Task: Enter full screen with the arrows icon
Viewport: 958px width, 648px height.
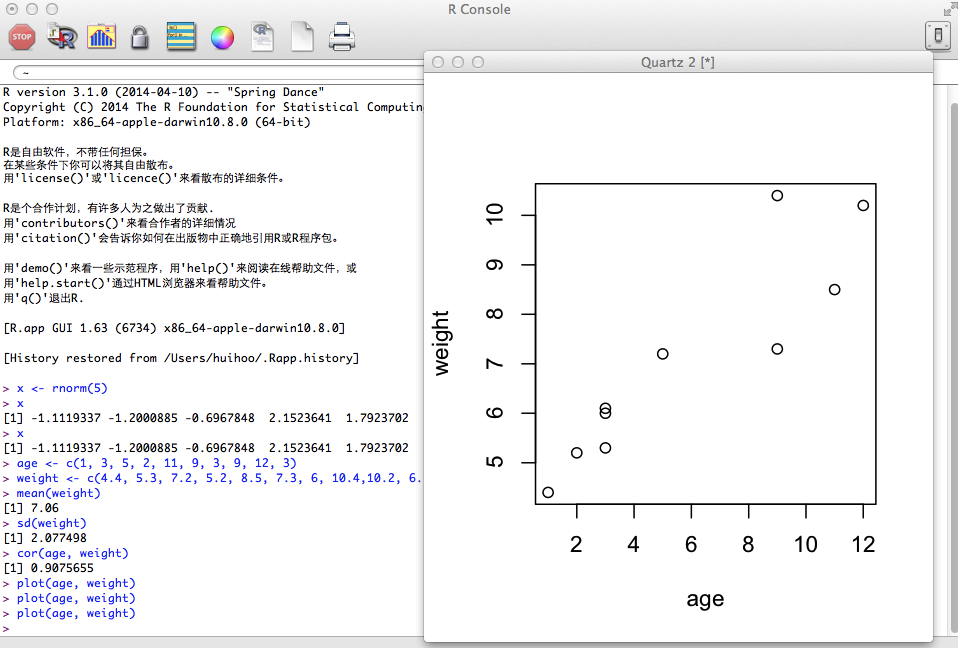Action: pyautogui.click(x=948, y=9)
